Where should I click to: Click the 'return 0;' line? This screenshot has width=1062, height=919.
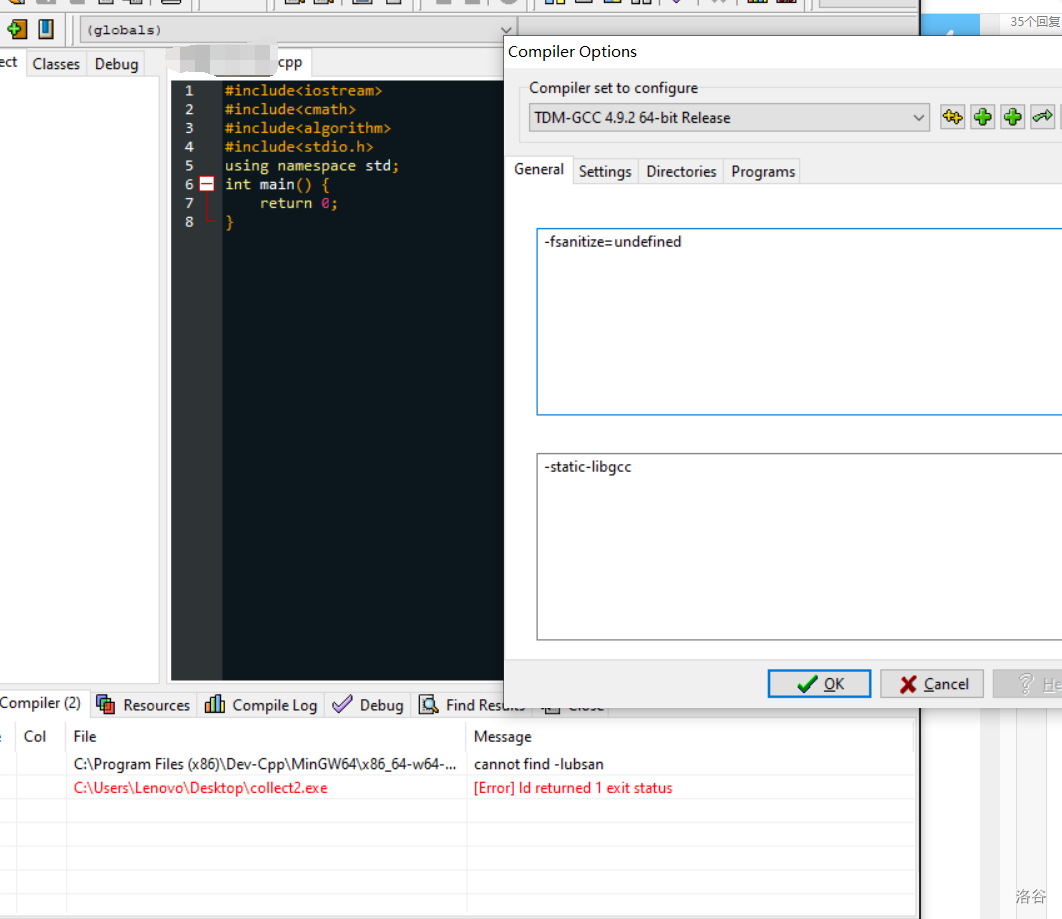coord(299,203)
